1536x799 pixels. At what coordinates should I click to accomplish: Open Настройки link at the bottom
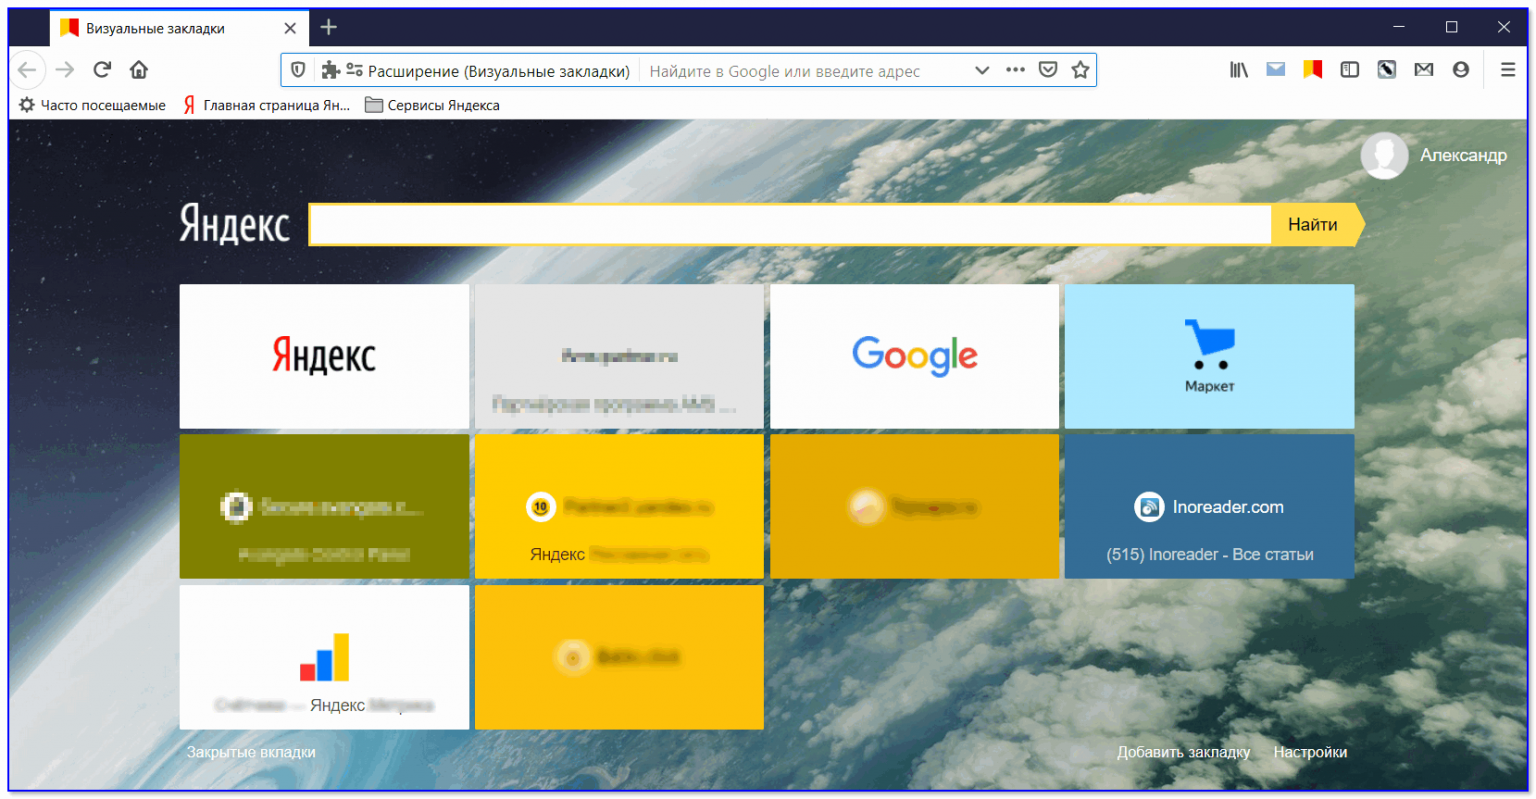1310,752
